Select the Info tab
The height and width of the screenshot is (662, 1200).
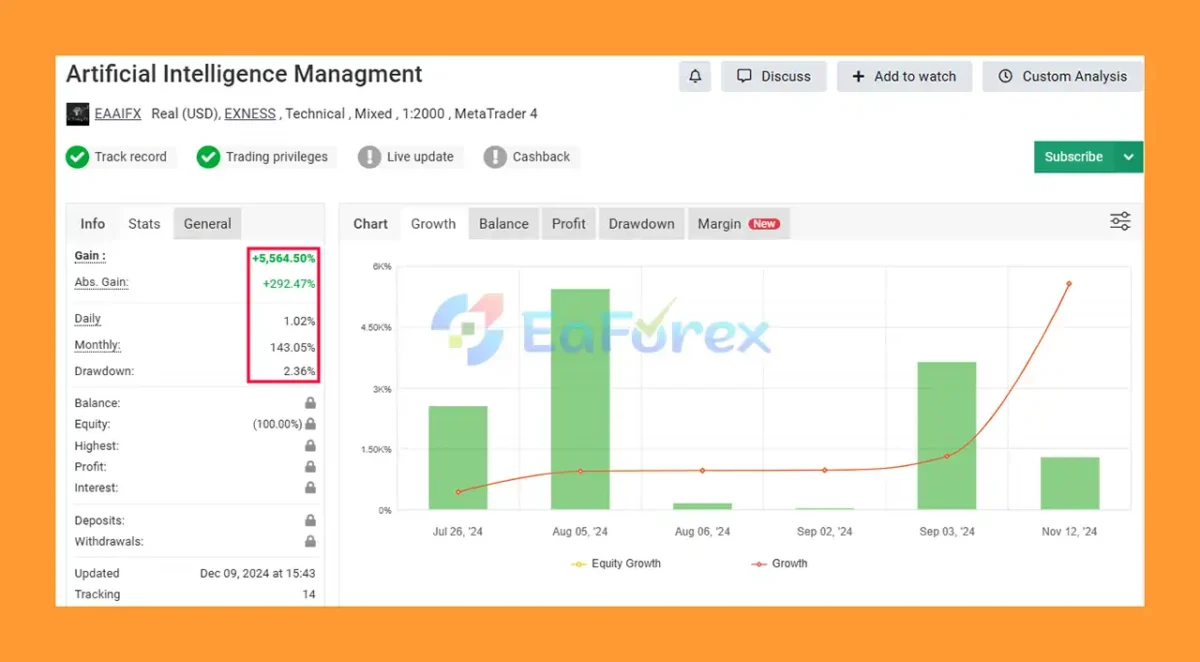[93, 224]
